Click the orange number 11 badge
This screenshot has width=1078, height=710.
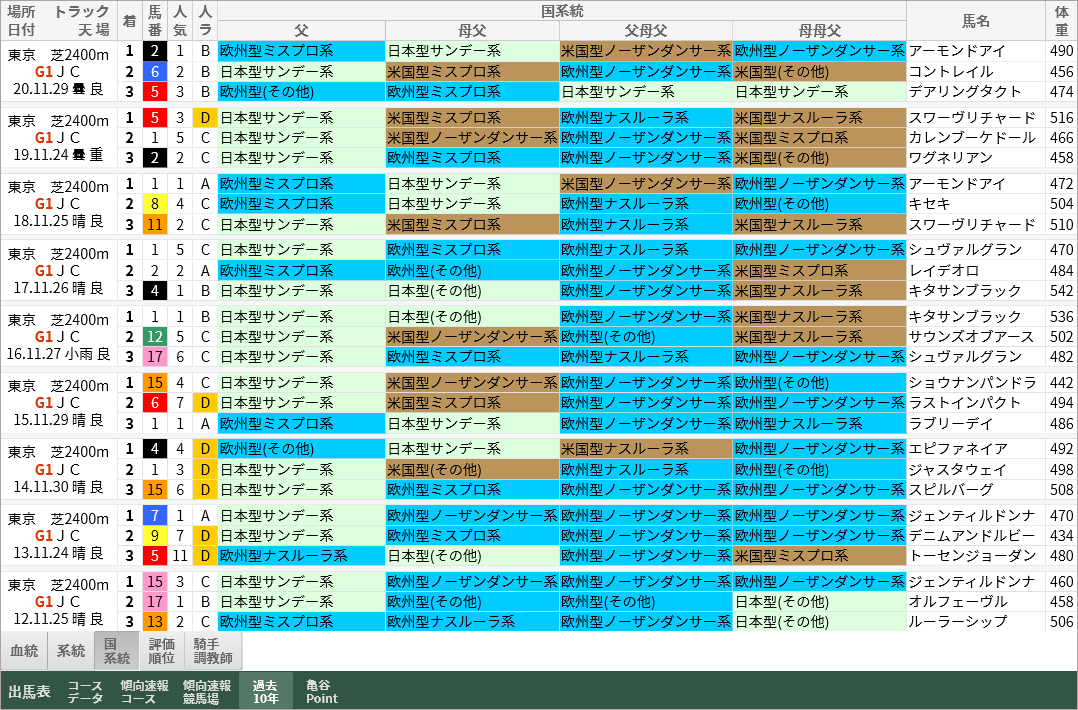(155, 224)
